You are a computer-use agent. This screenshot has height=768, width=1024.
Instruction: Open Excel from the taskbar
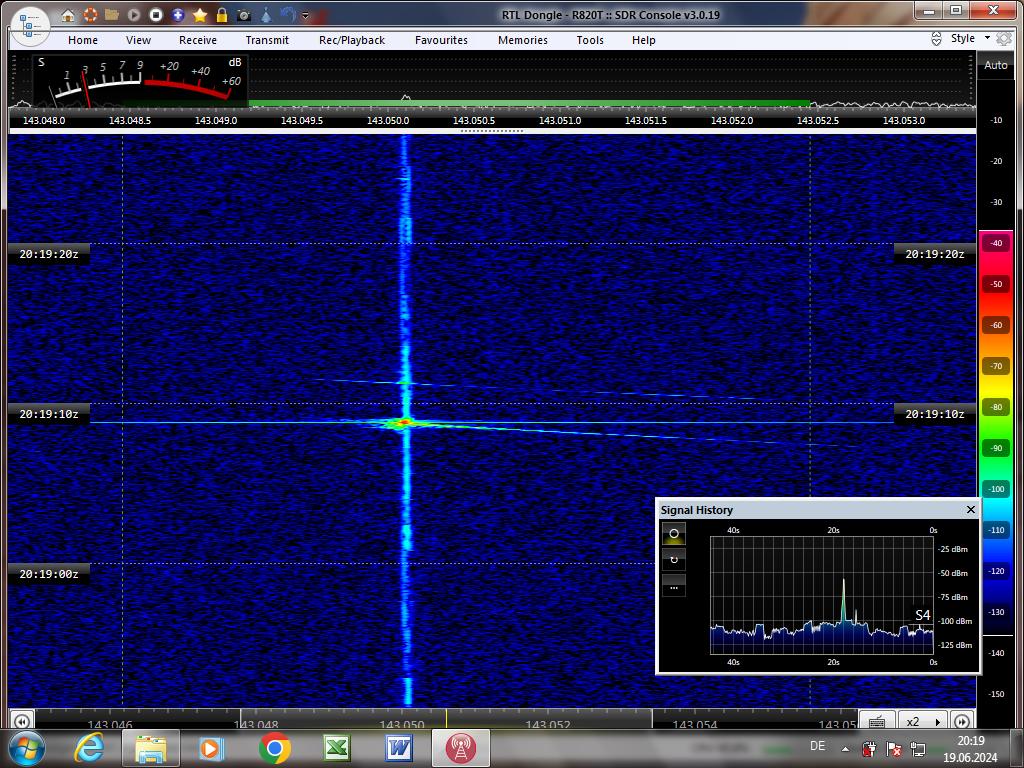coord(337,748)
